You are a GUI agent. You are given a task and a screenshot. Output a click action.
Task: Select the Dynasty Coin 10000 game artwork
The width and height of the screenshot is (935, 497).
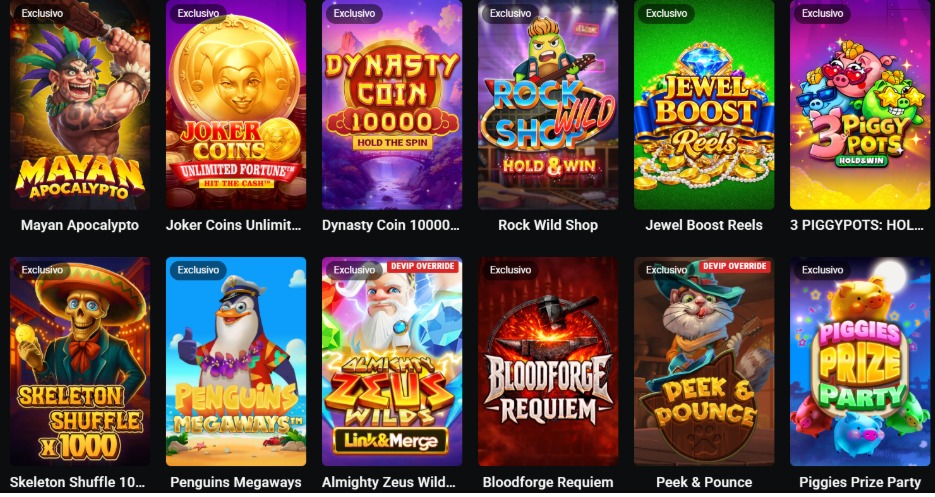point(392,104)
